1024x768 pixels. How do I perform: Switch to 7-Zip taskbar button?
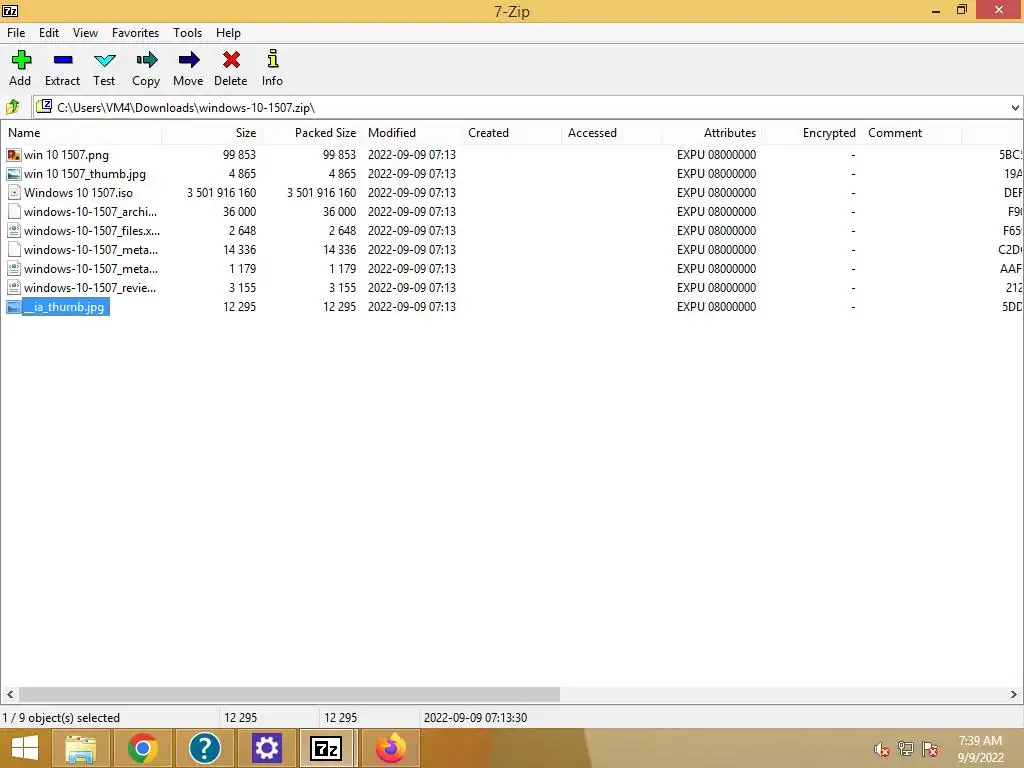pyautogui.click(x=326, y=748)
